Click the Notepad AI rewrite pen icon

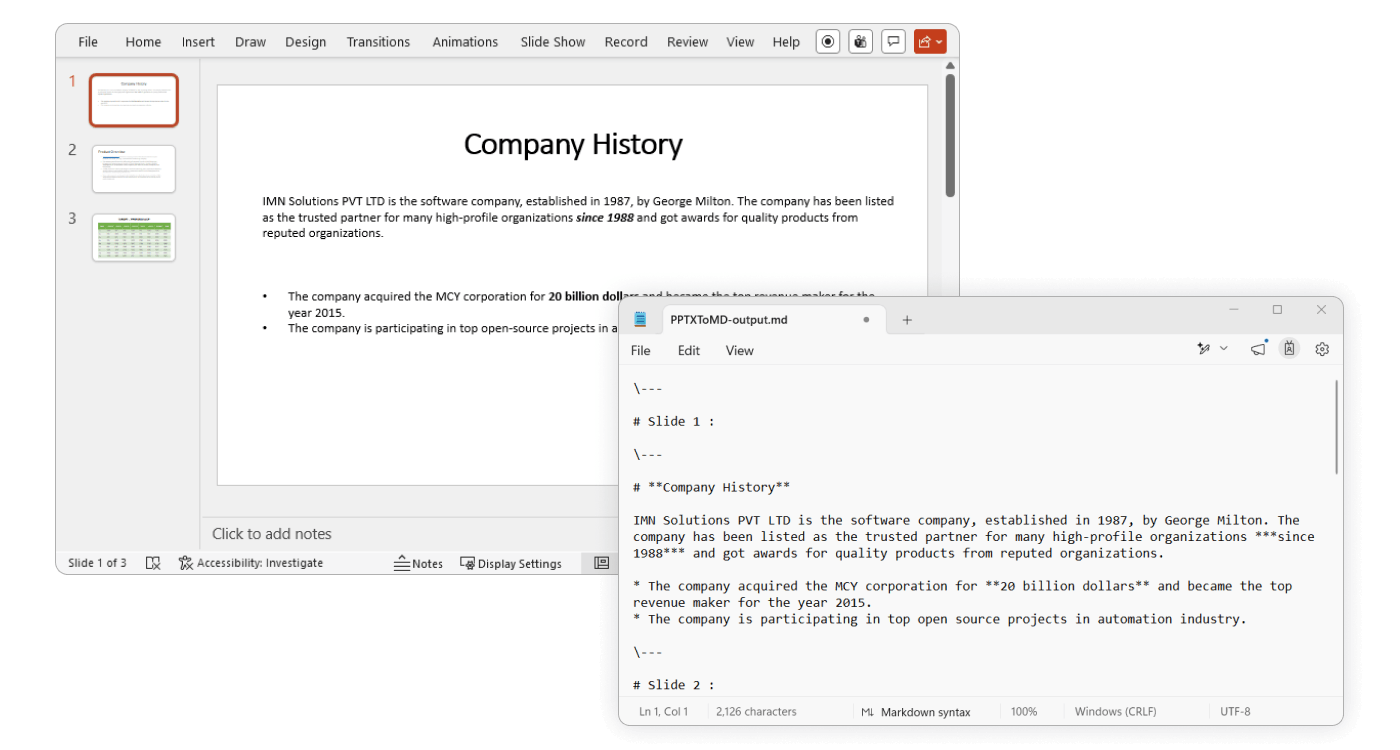point(1204,349)
